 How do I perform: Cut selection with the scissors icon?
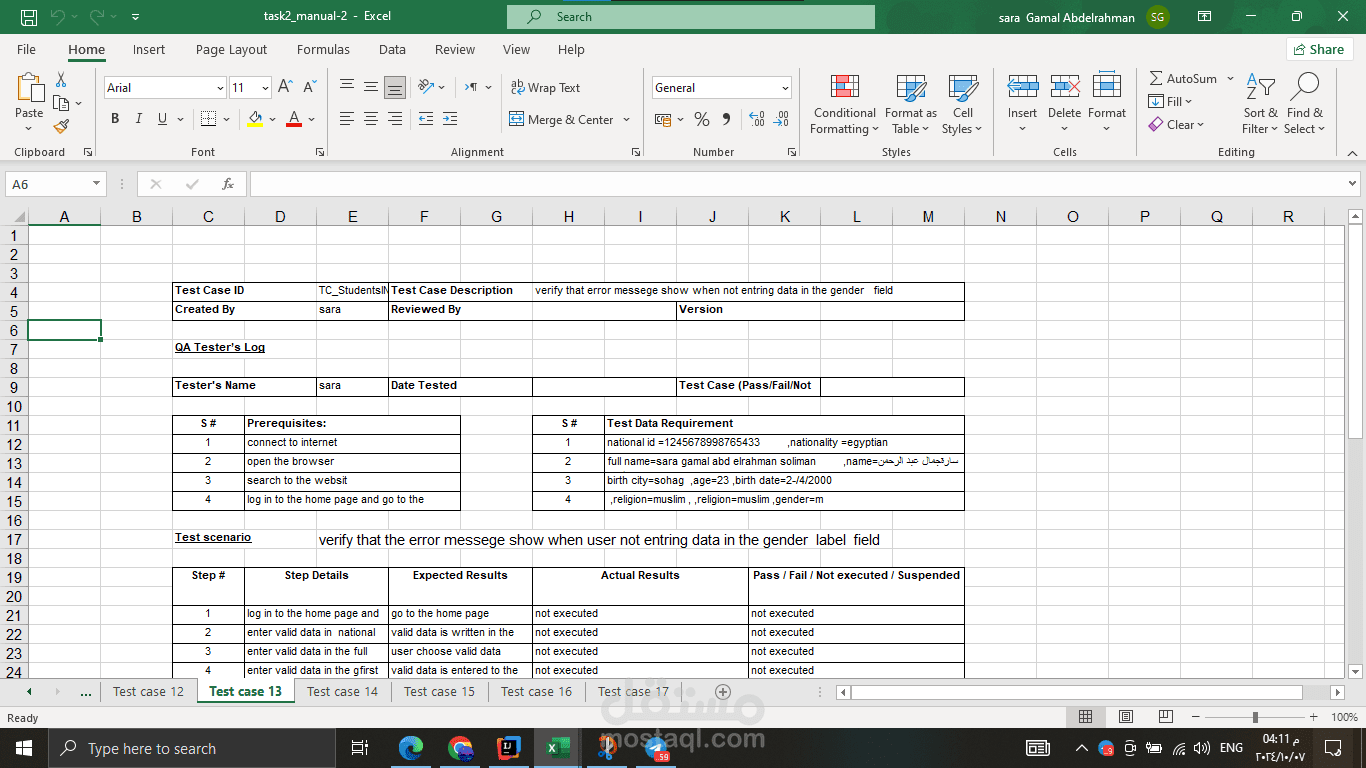click(x=61, y=80)
